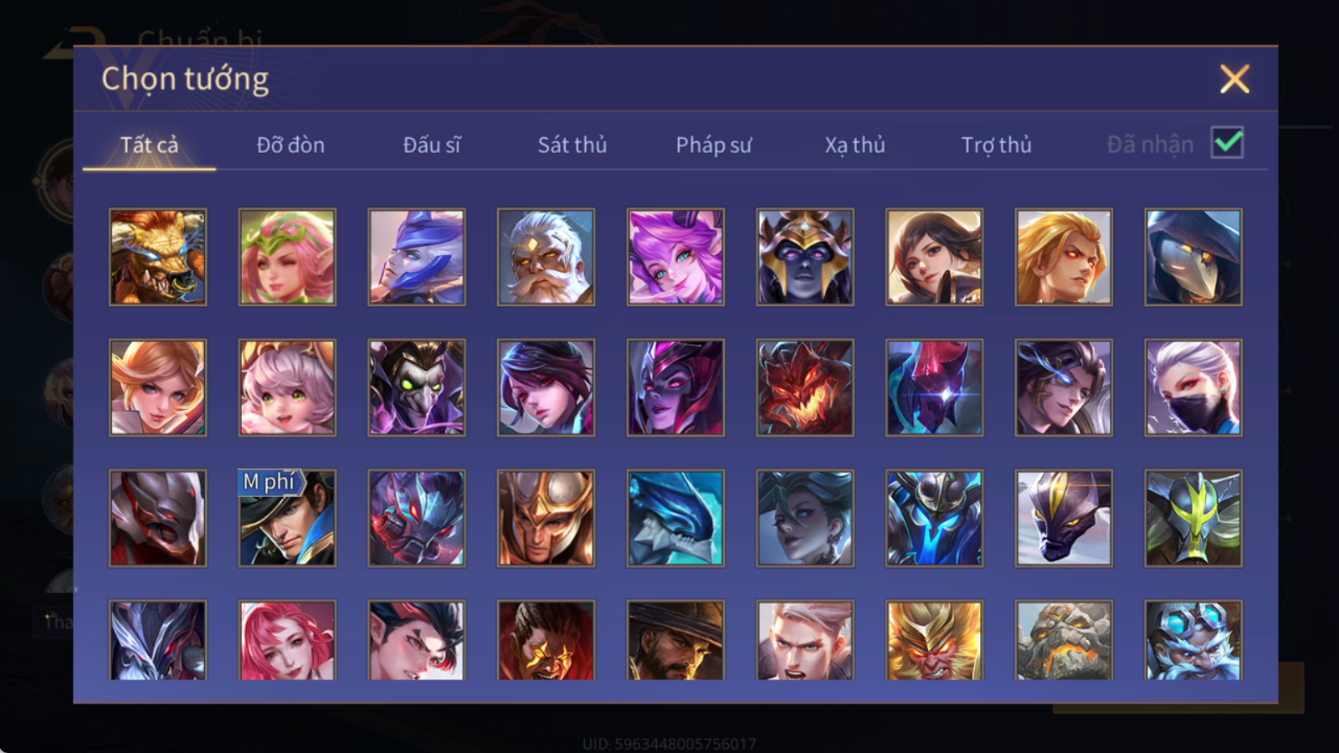
Task: Select the stone golem hero portrait
Action: point(1064,640)
